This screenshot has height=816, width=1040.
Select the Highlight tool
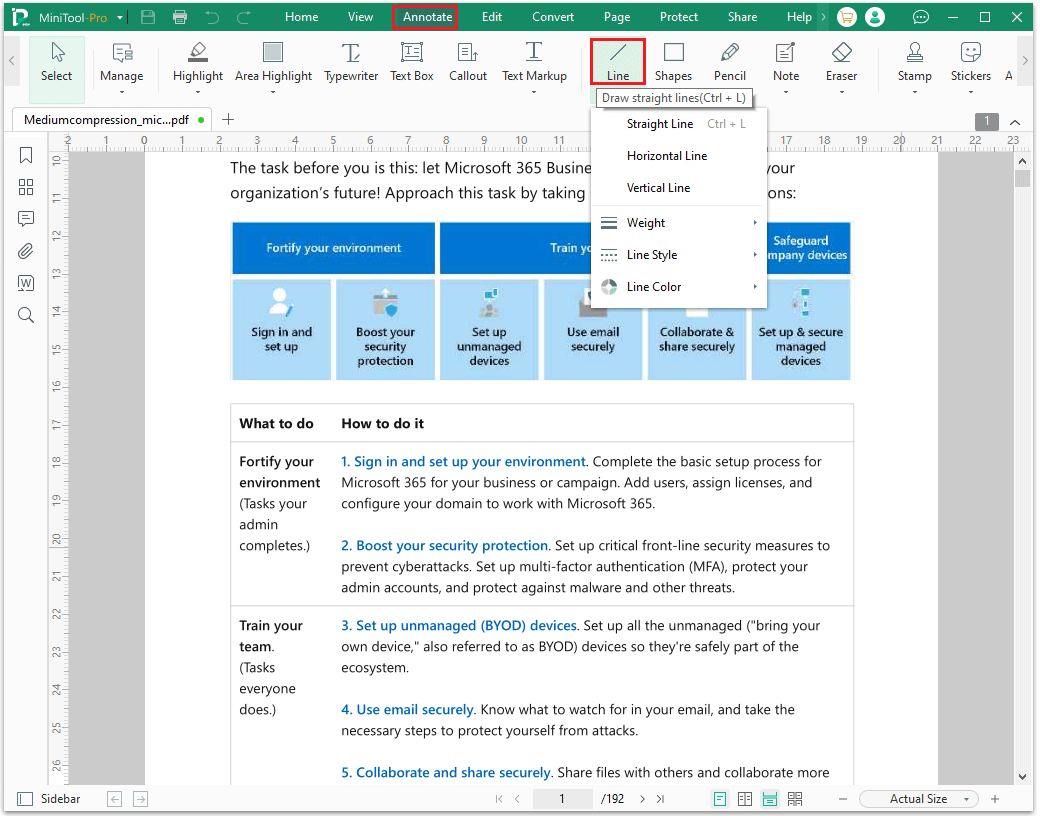pyautogui.click(x=197, y=62)
